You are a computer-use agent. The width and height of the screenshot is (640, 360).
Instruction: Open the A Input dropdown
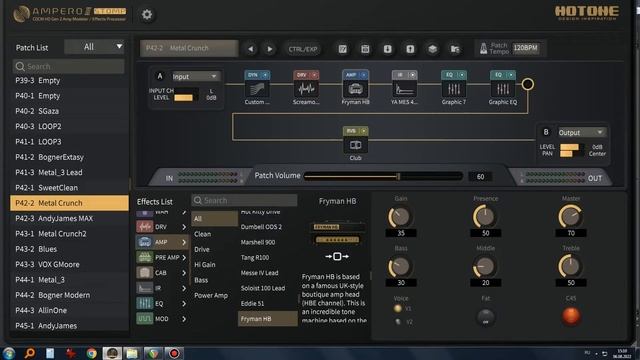point(195,76)
